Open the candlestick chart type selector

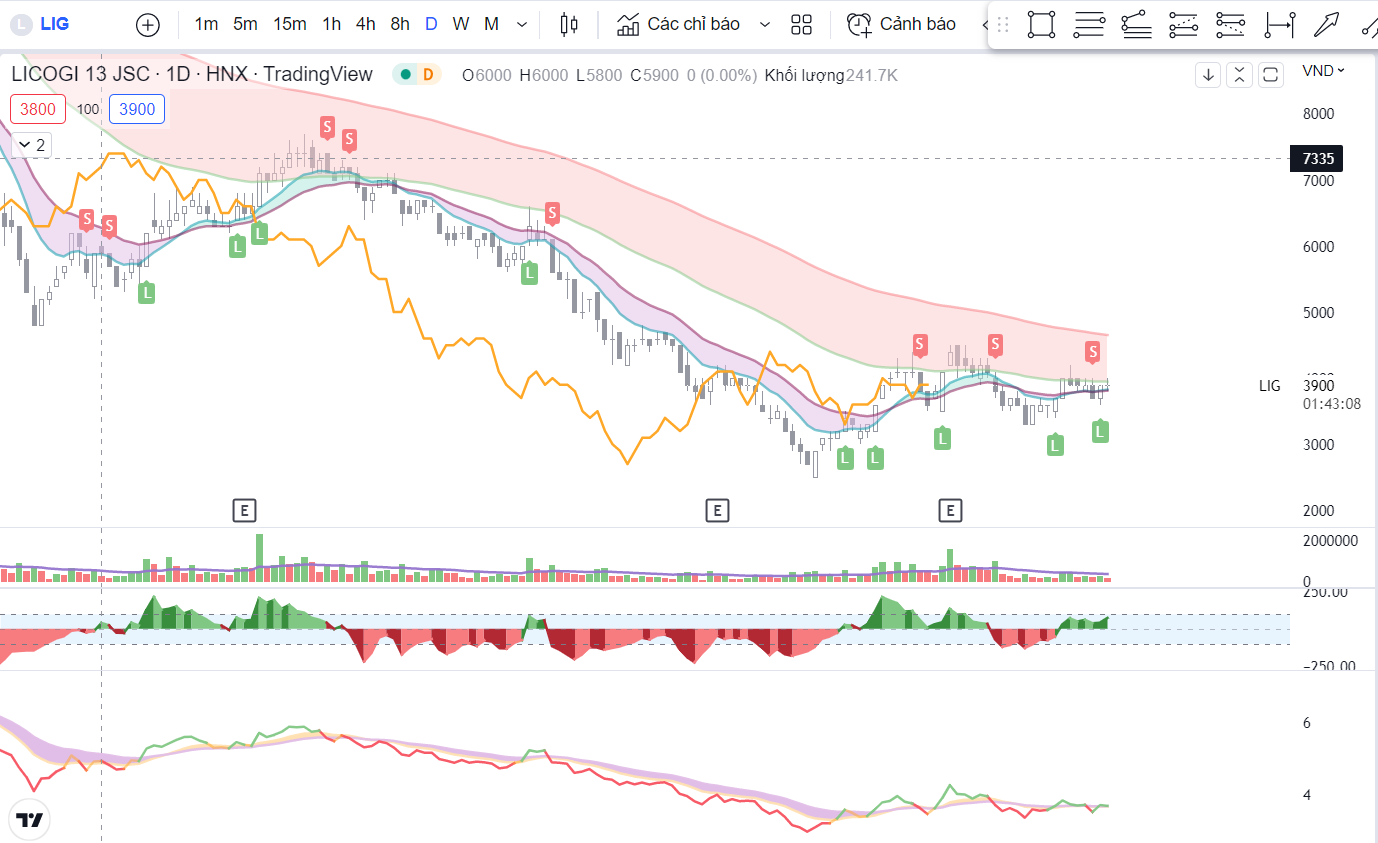[569, 24]
